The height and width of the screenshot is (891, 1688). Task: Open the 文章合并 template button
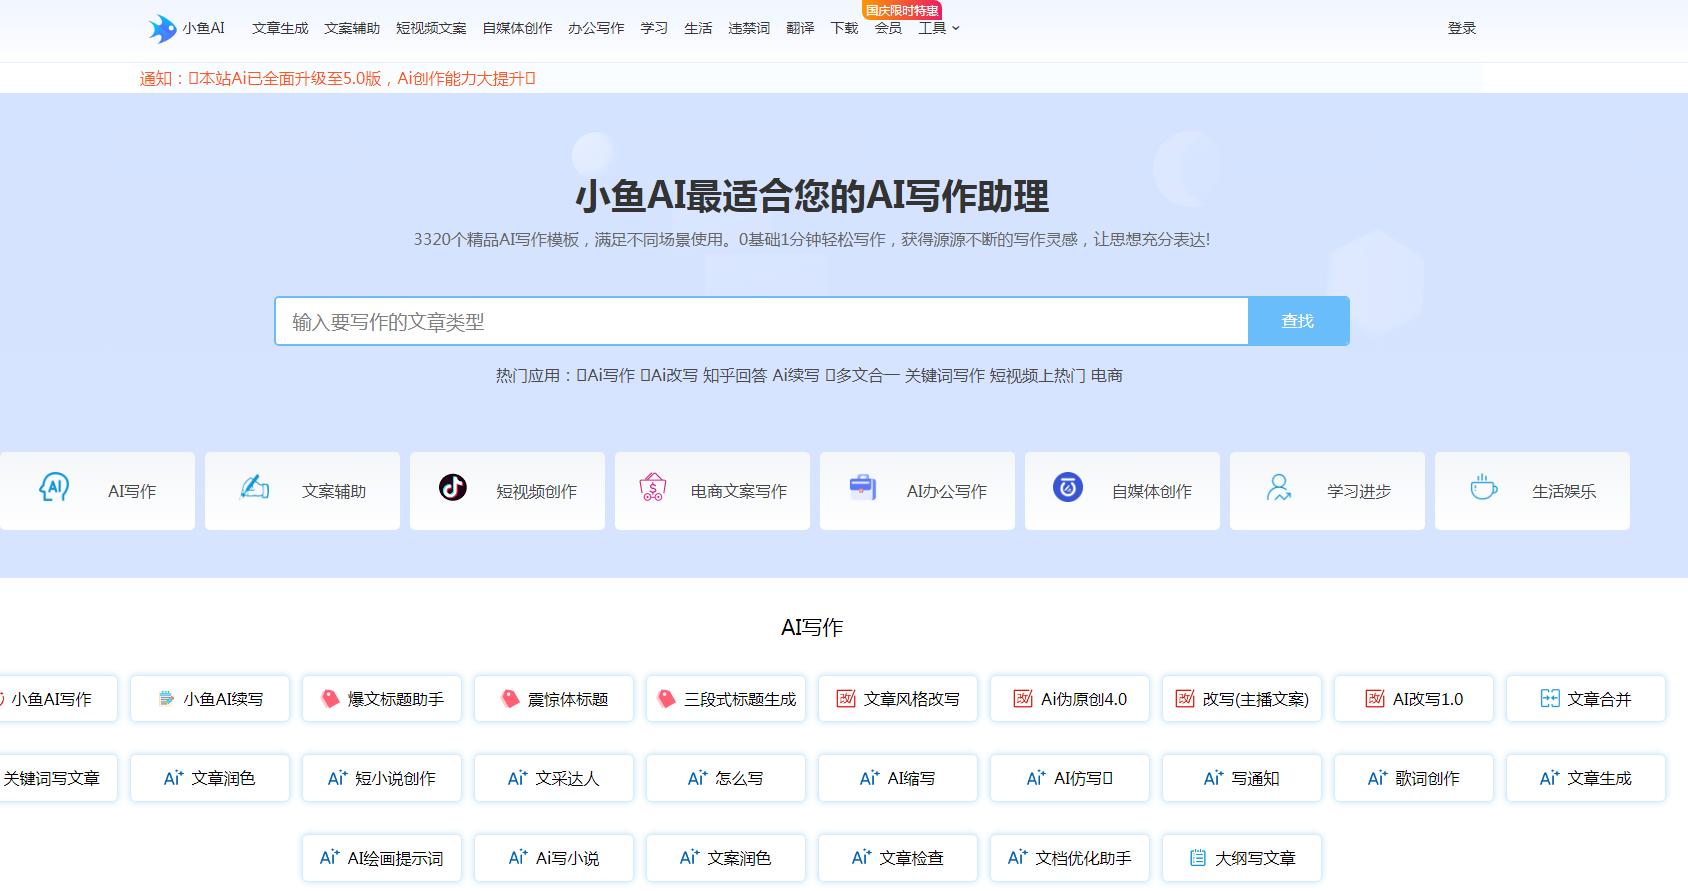pos(1586,699)
